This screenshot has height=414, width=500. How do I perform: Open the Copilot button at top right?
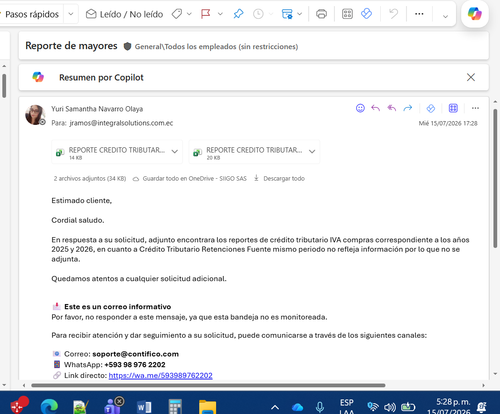click(475, 14)
